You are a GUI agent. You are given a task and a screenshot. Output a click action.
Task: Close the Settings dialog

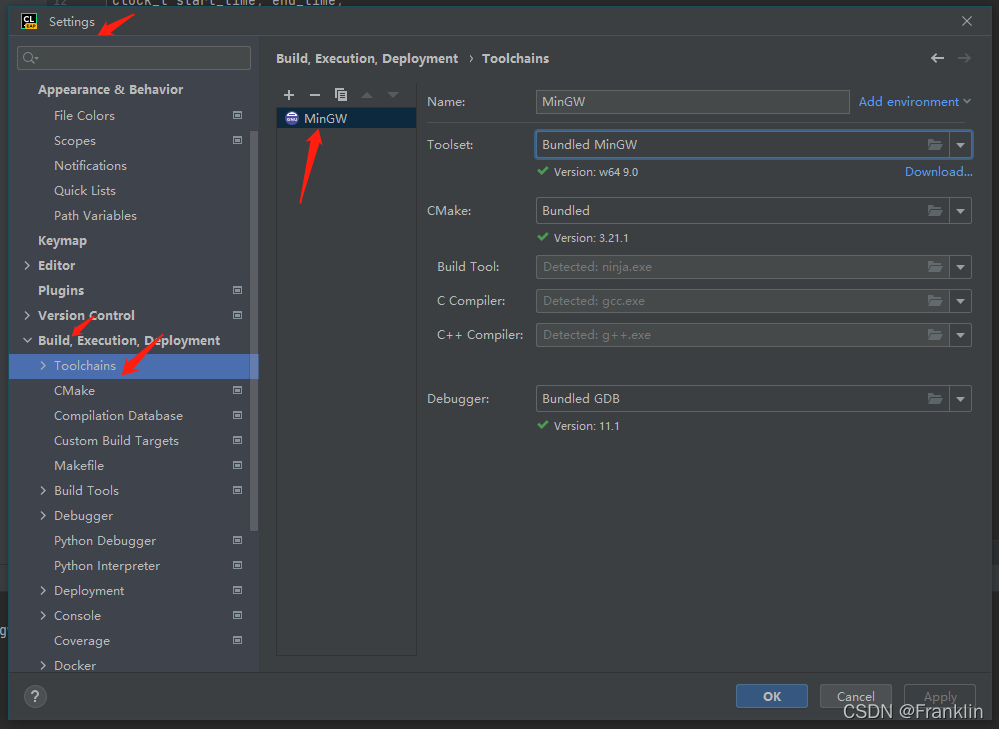pyautogui.click(x=967, y=21)
